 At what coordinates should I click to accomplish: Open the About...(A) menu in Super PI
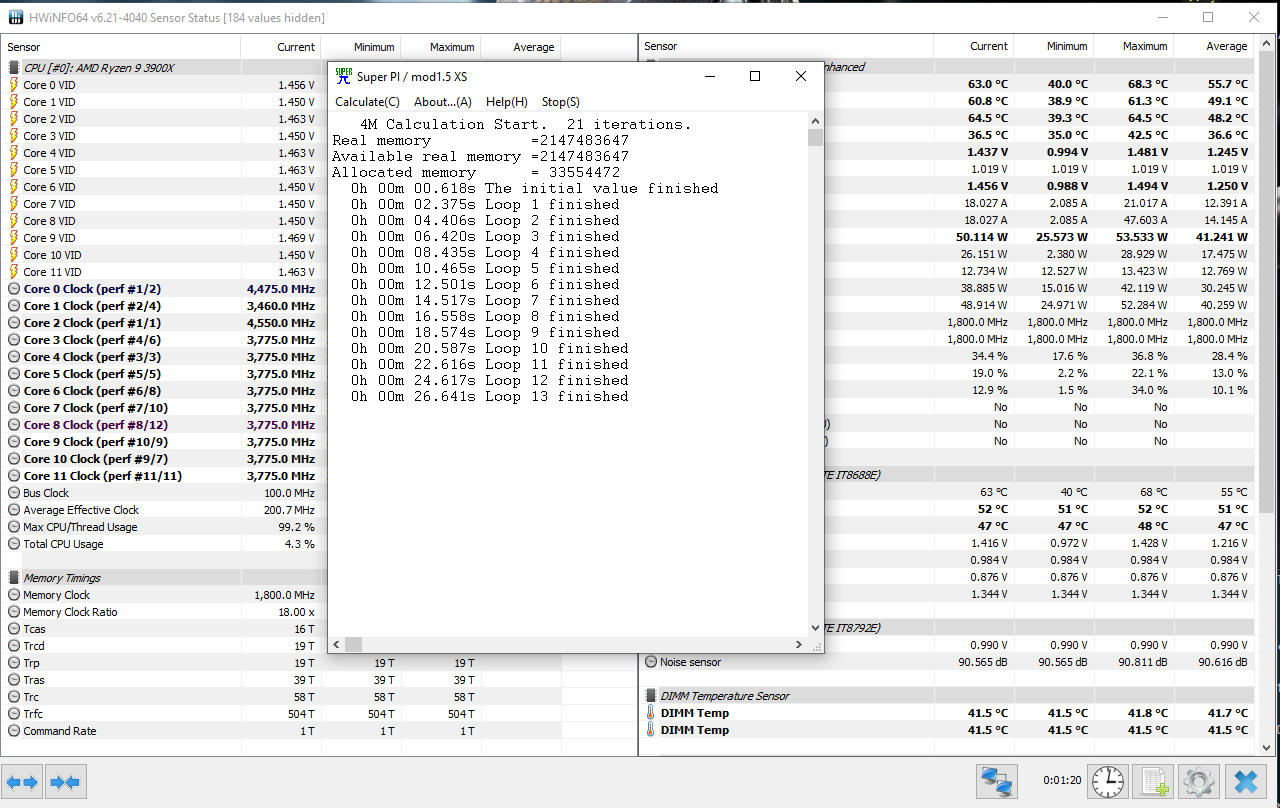coord(443,102)
